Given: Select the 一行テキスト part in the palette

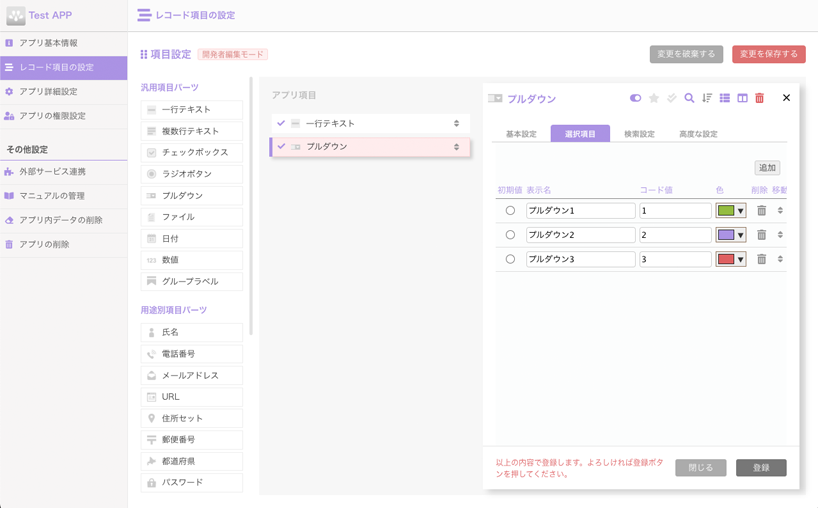Looking at the screenshot, I should pos(191,110).
